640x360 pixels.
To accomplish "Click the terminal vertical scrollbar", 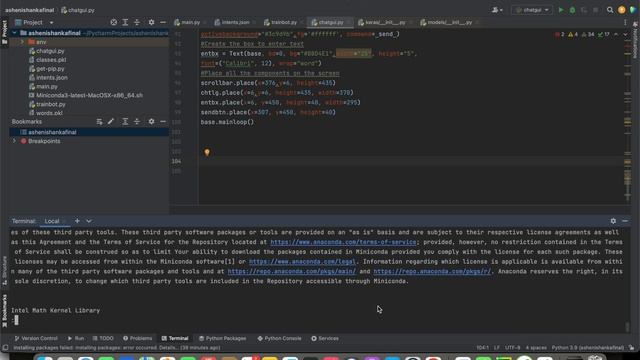I will click(x=627, y=327).
